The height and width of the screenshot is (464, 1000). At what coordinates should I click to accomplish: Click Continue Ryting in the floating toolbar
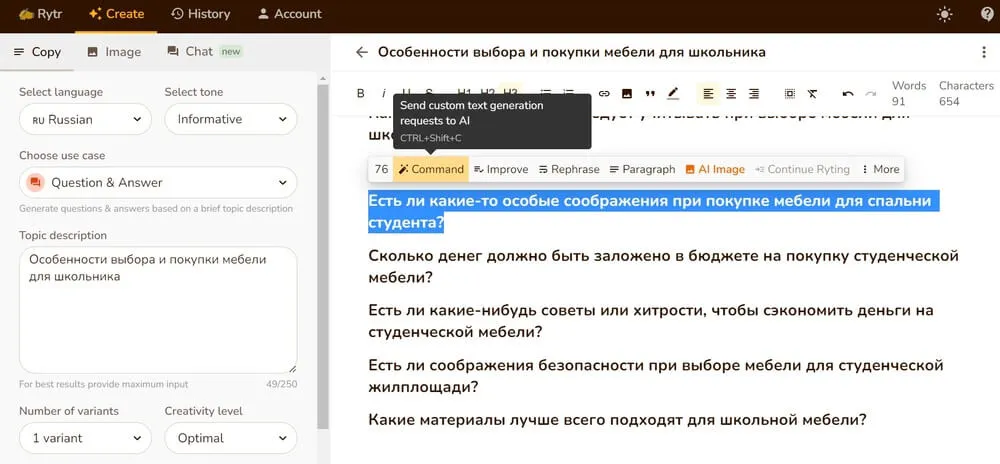(x=802, y=169)
